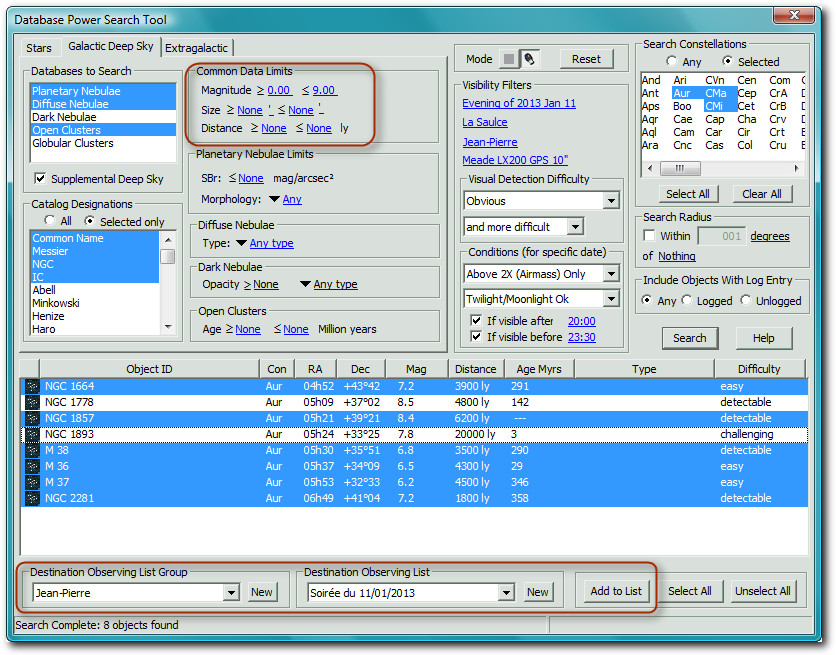Screen dimensions: 836x655
Task: Open the Help button
Action: 763,338
